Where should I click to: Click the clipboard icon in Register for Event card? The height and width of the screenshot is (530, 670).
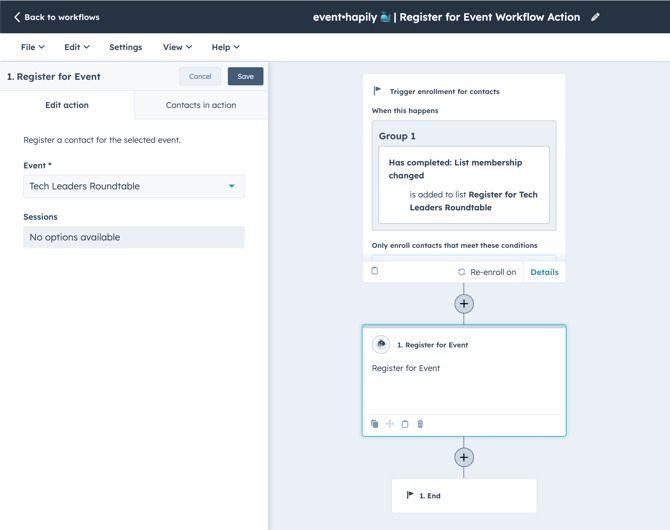pos(405,424)
